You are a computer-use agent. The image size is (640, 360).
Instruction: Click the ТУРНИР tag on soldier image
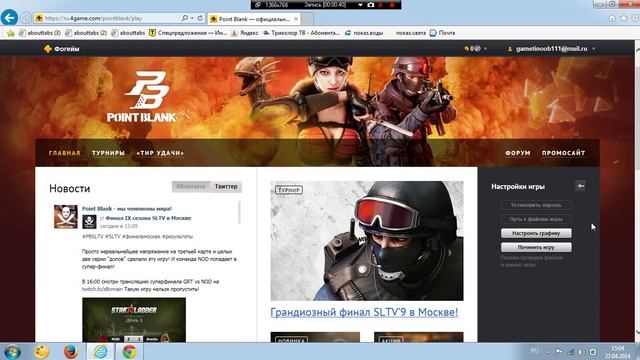click(x=289, y=190)
